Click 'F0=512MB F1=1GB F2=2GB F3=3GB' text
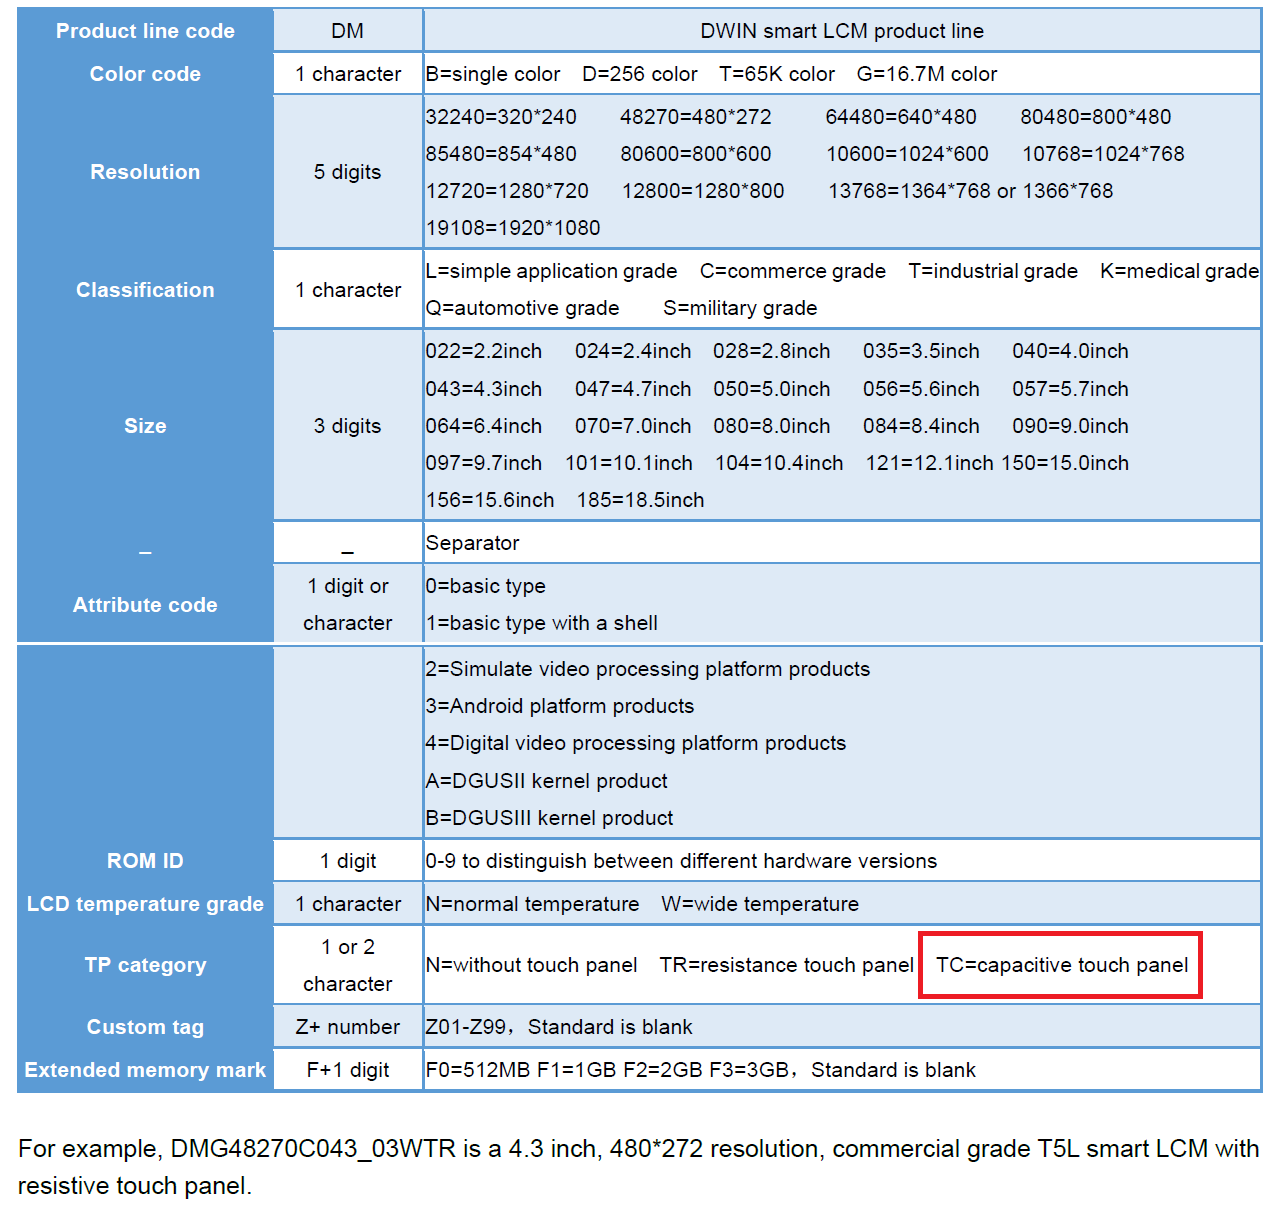 tap(607, 1070)
